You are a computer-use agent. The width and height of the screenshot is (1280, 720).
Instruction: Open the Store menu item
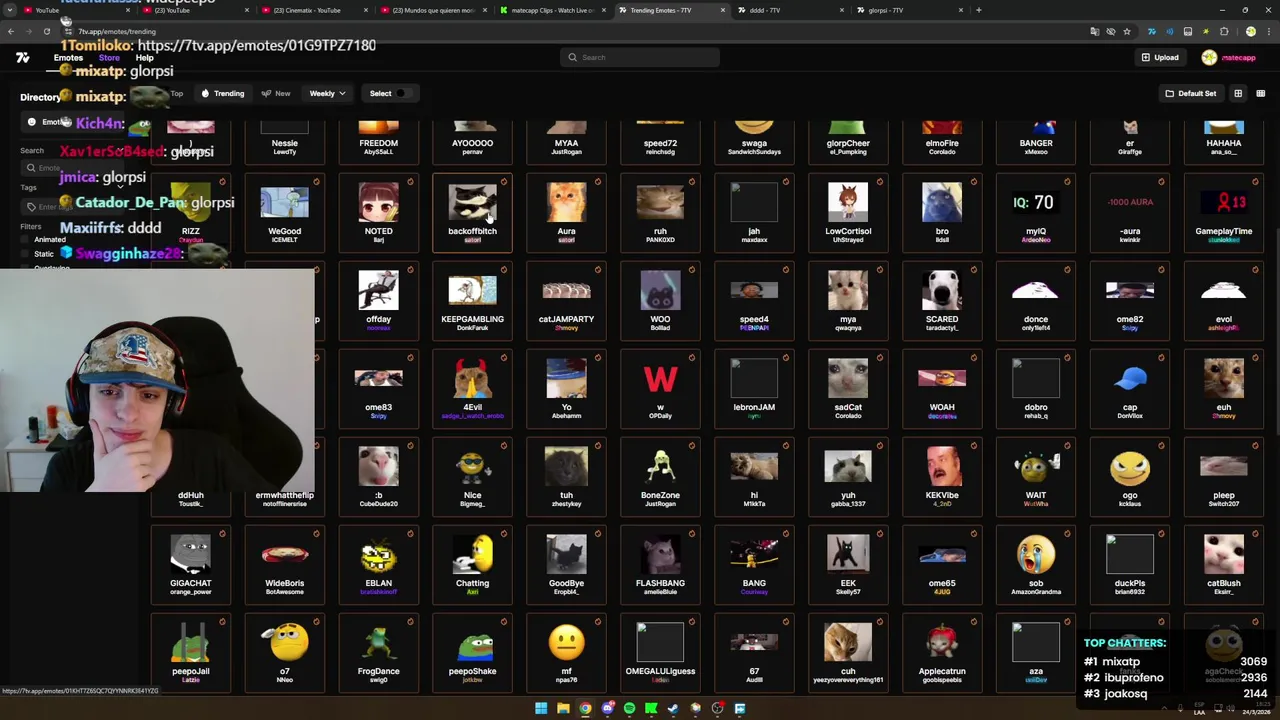109,58
